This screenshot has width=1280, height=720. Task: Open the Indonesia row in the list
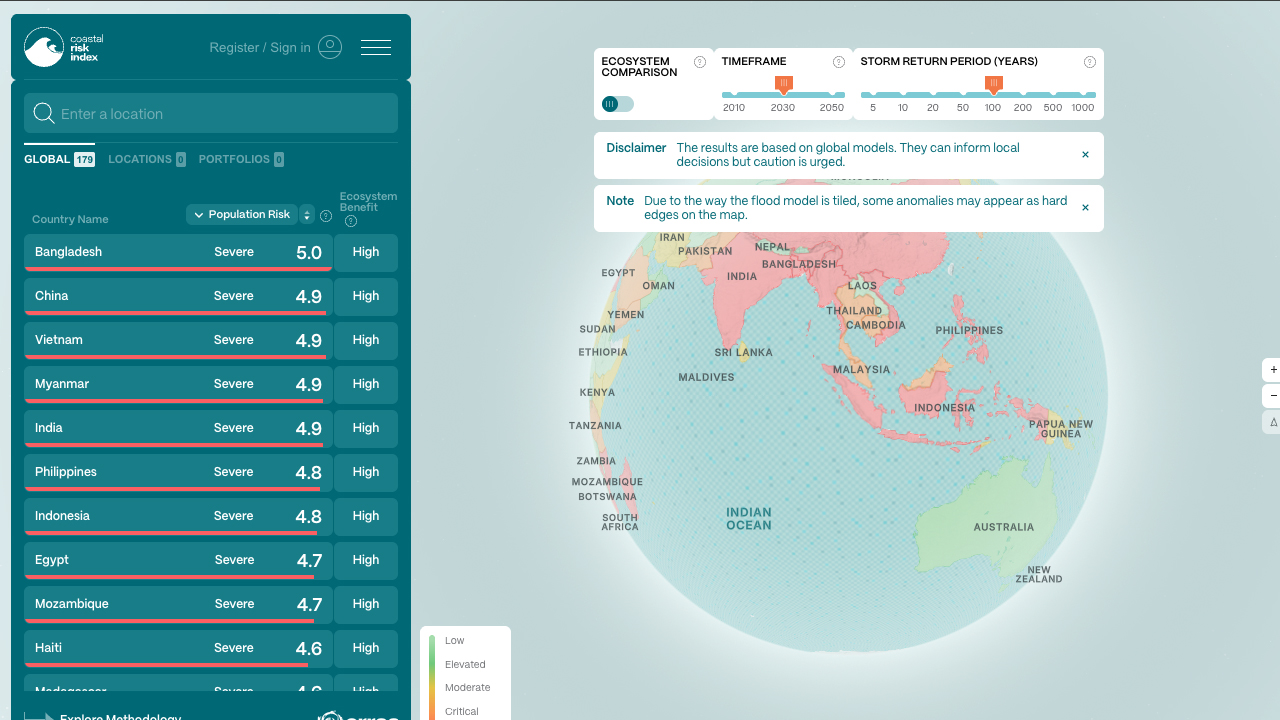[x=178, y=516]
